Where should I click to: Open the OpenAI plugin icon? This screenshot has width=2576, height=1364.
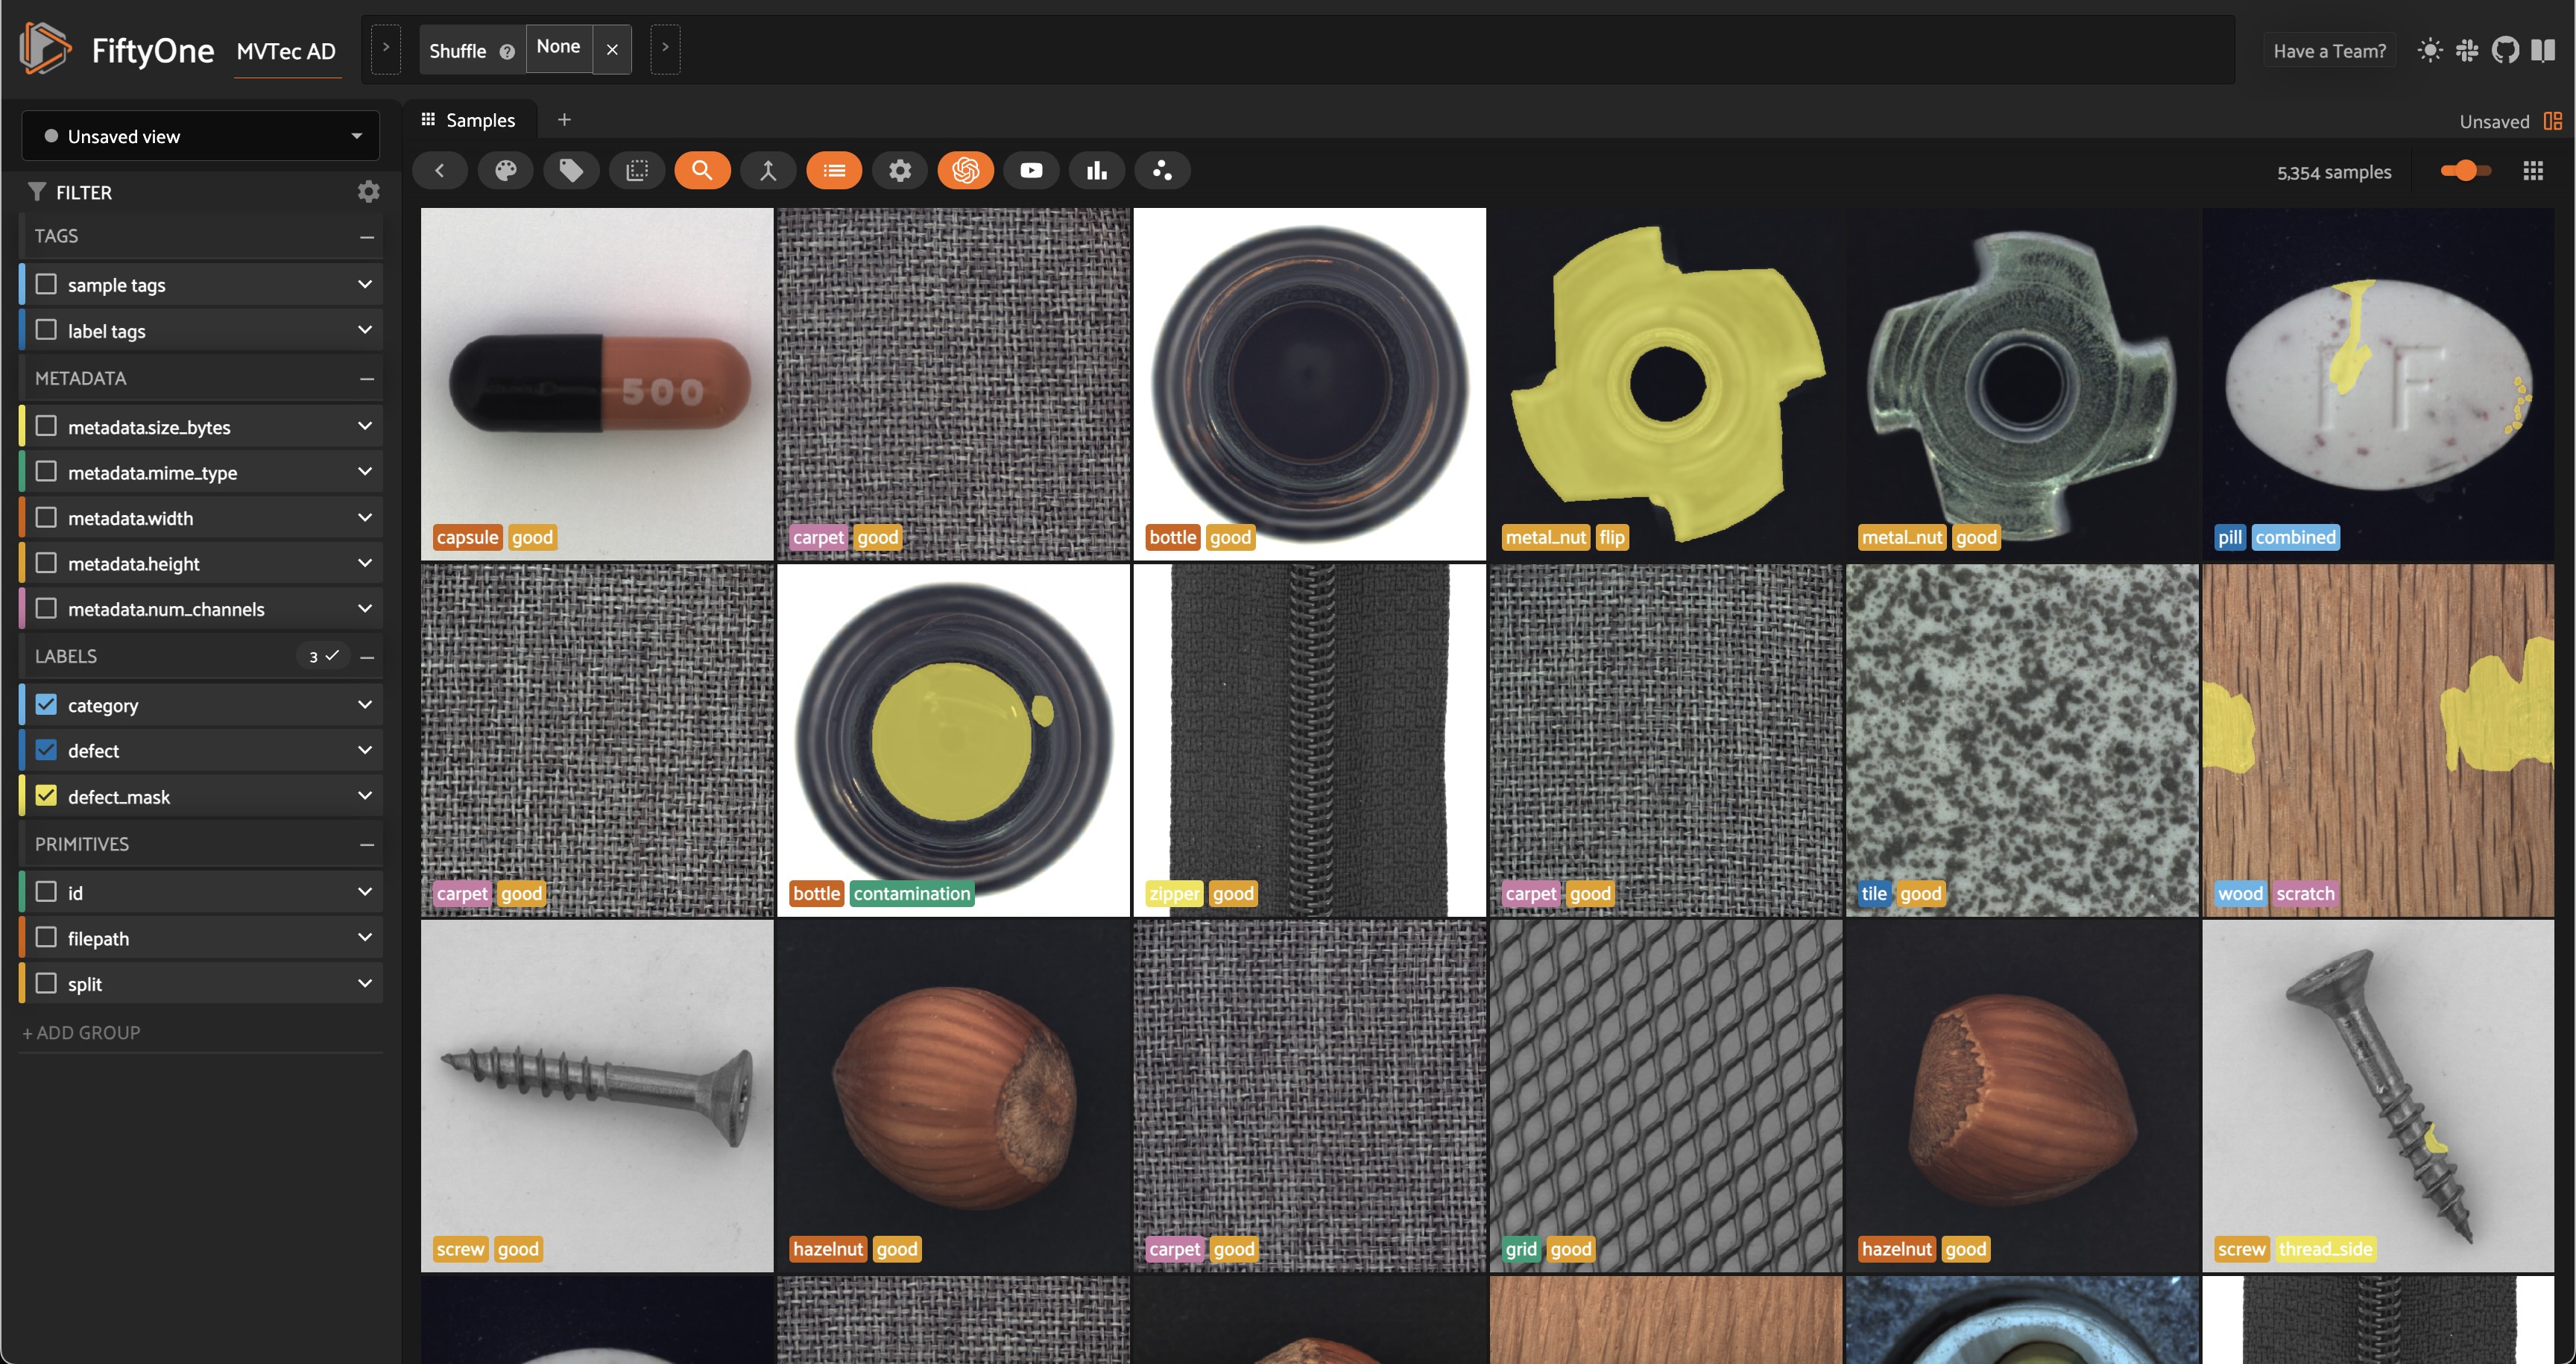pos(965,171)
